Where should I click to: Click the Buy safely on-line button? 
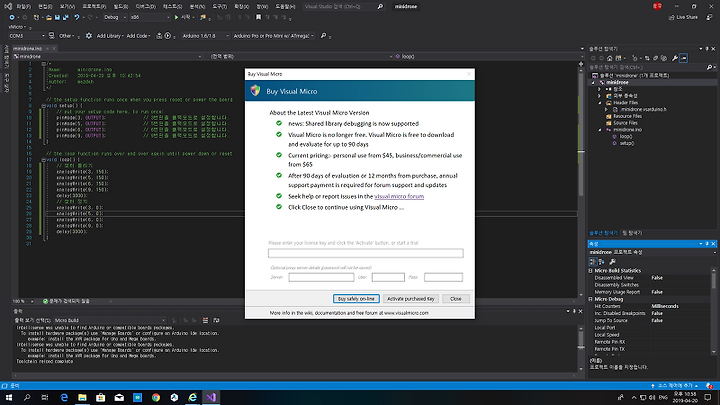point(356,298)
